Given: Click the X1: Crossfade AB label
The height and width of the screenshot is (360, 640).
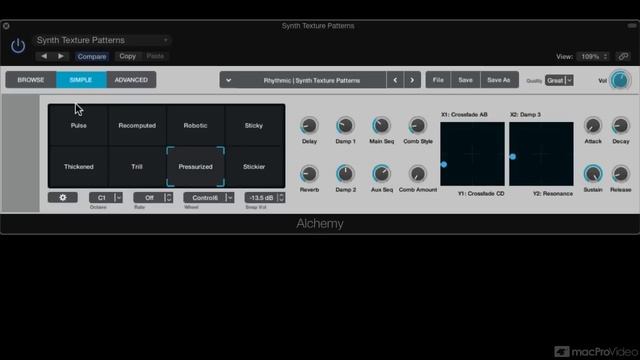Looking at the screenshot, I should (x=464, y=115).
